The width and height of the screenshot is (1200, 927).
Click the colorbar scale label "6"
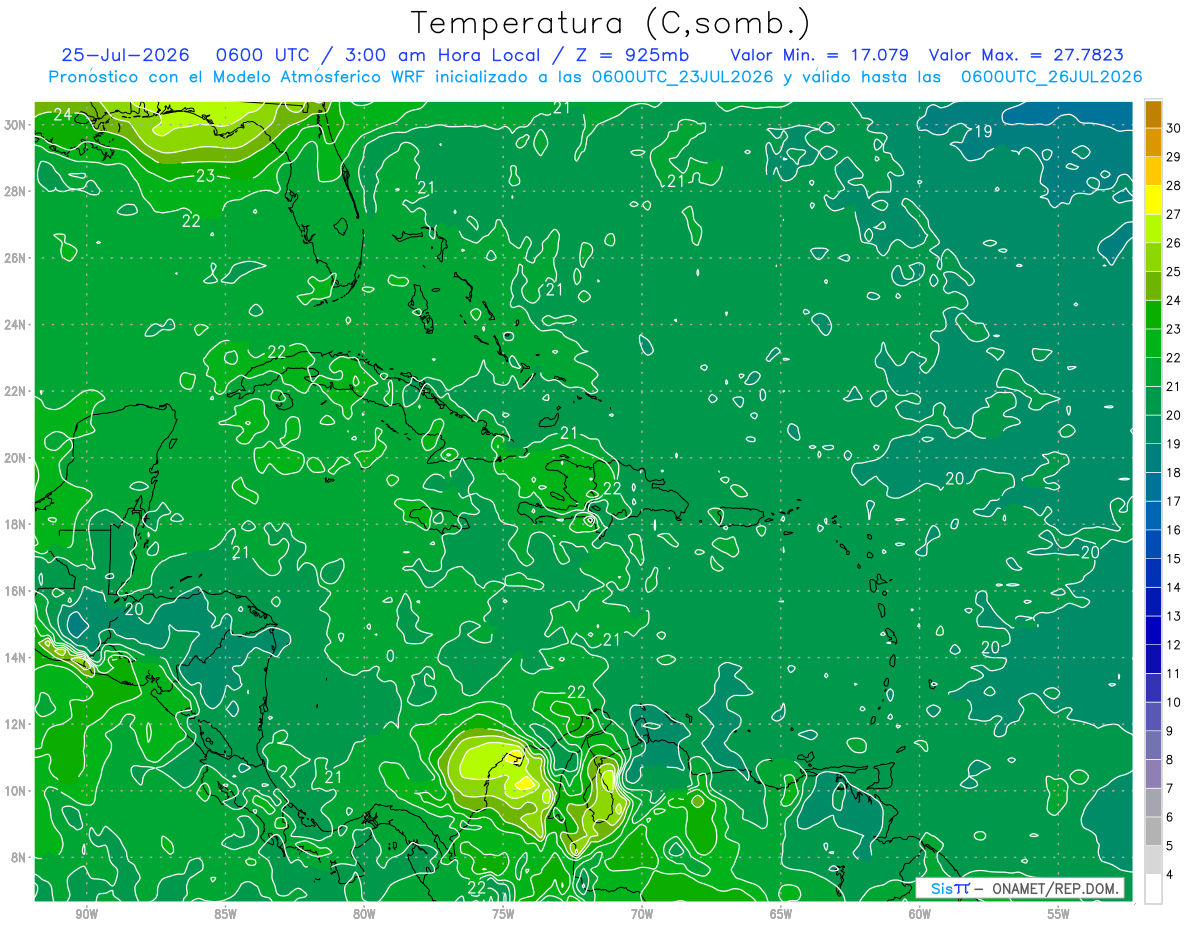(1170, 817)
